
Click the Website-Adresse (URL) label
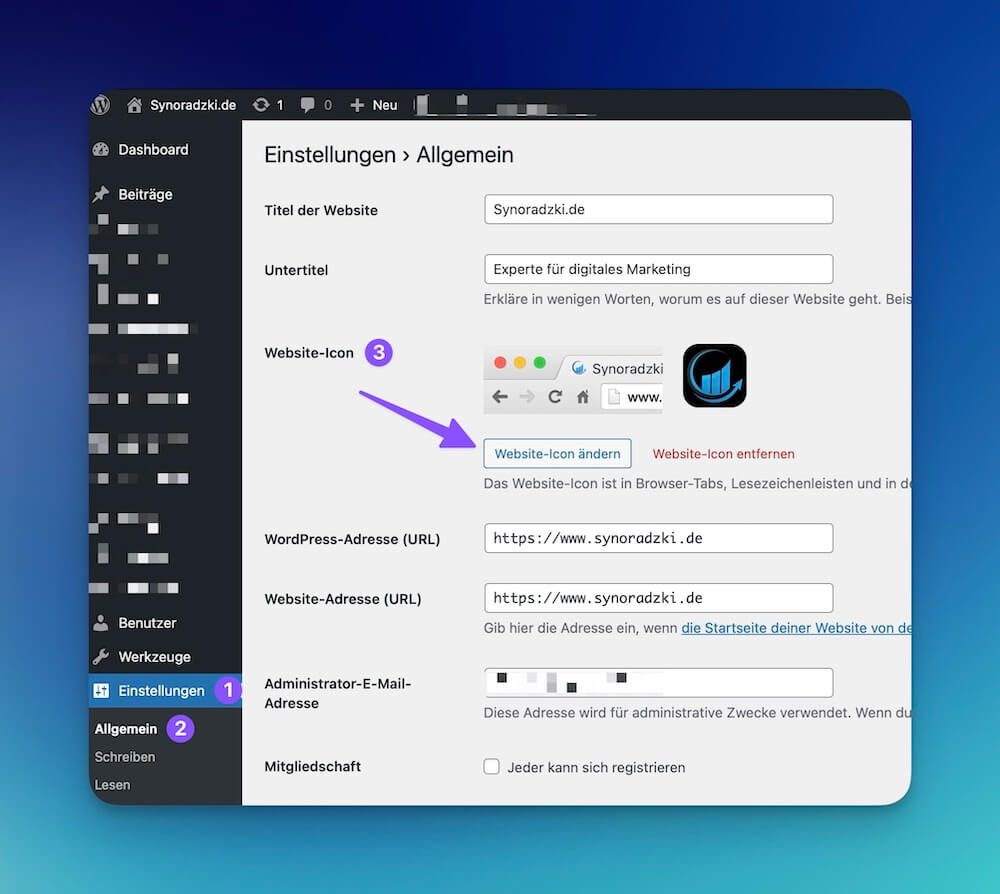pos(342,599)
